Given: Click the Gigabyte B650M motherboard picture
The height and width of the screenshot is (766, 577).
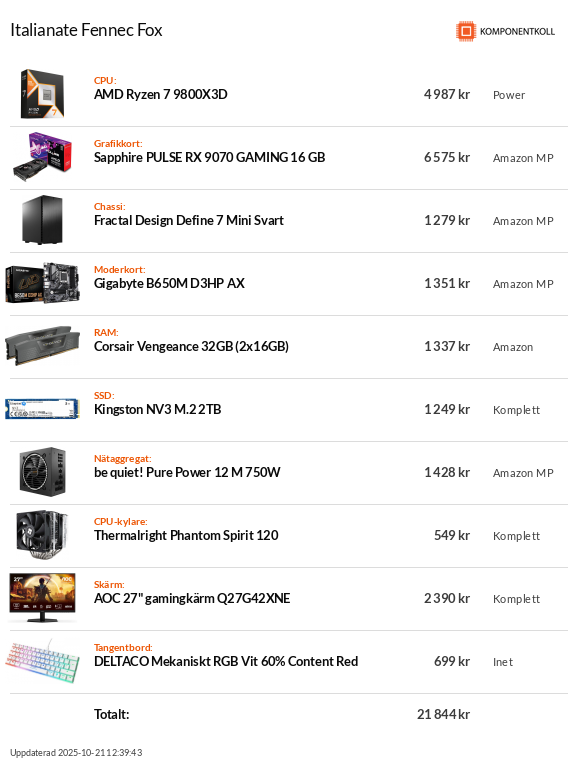Looking at the screenshot, I should pos(43,283).
